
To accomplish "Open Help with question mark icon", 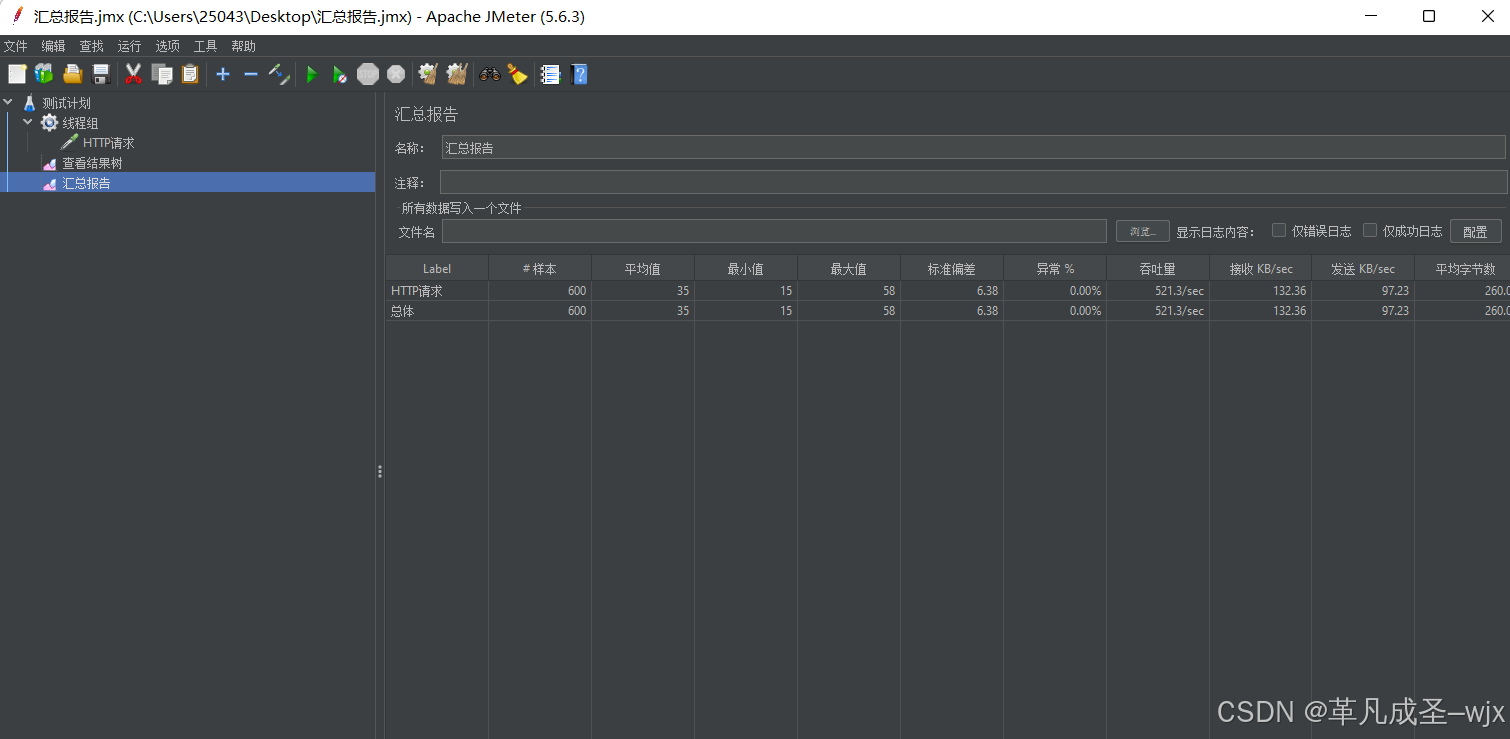I will pos(578,74).
